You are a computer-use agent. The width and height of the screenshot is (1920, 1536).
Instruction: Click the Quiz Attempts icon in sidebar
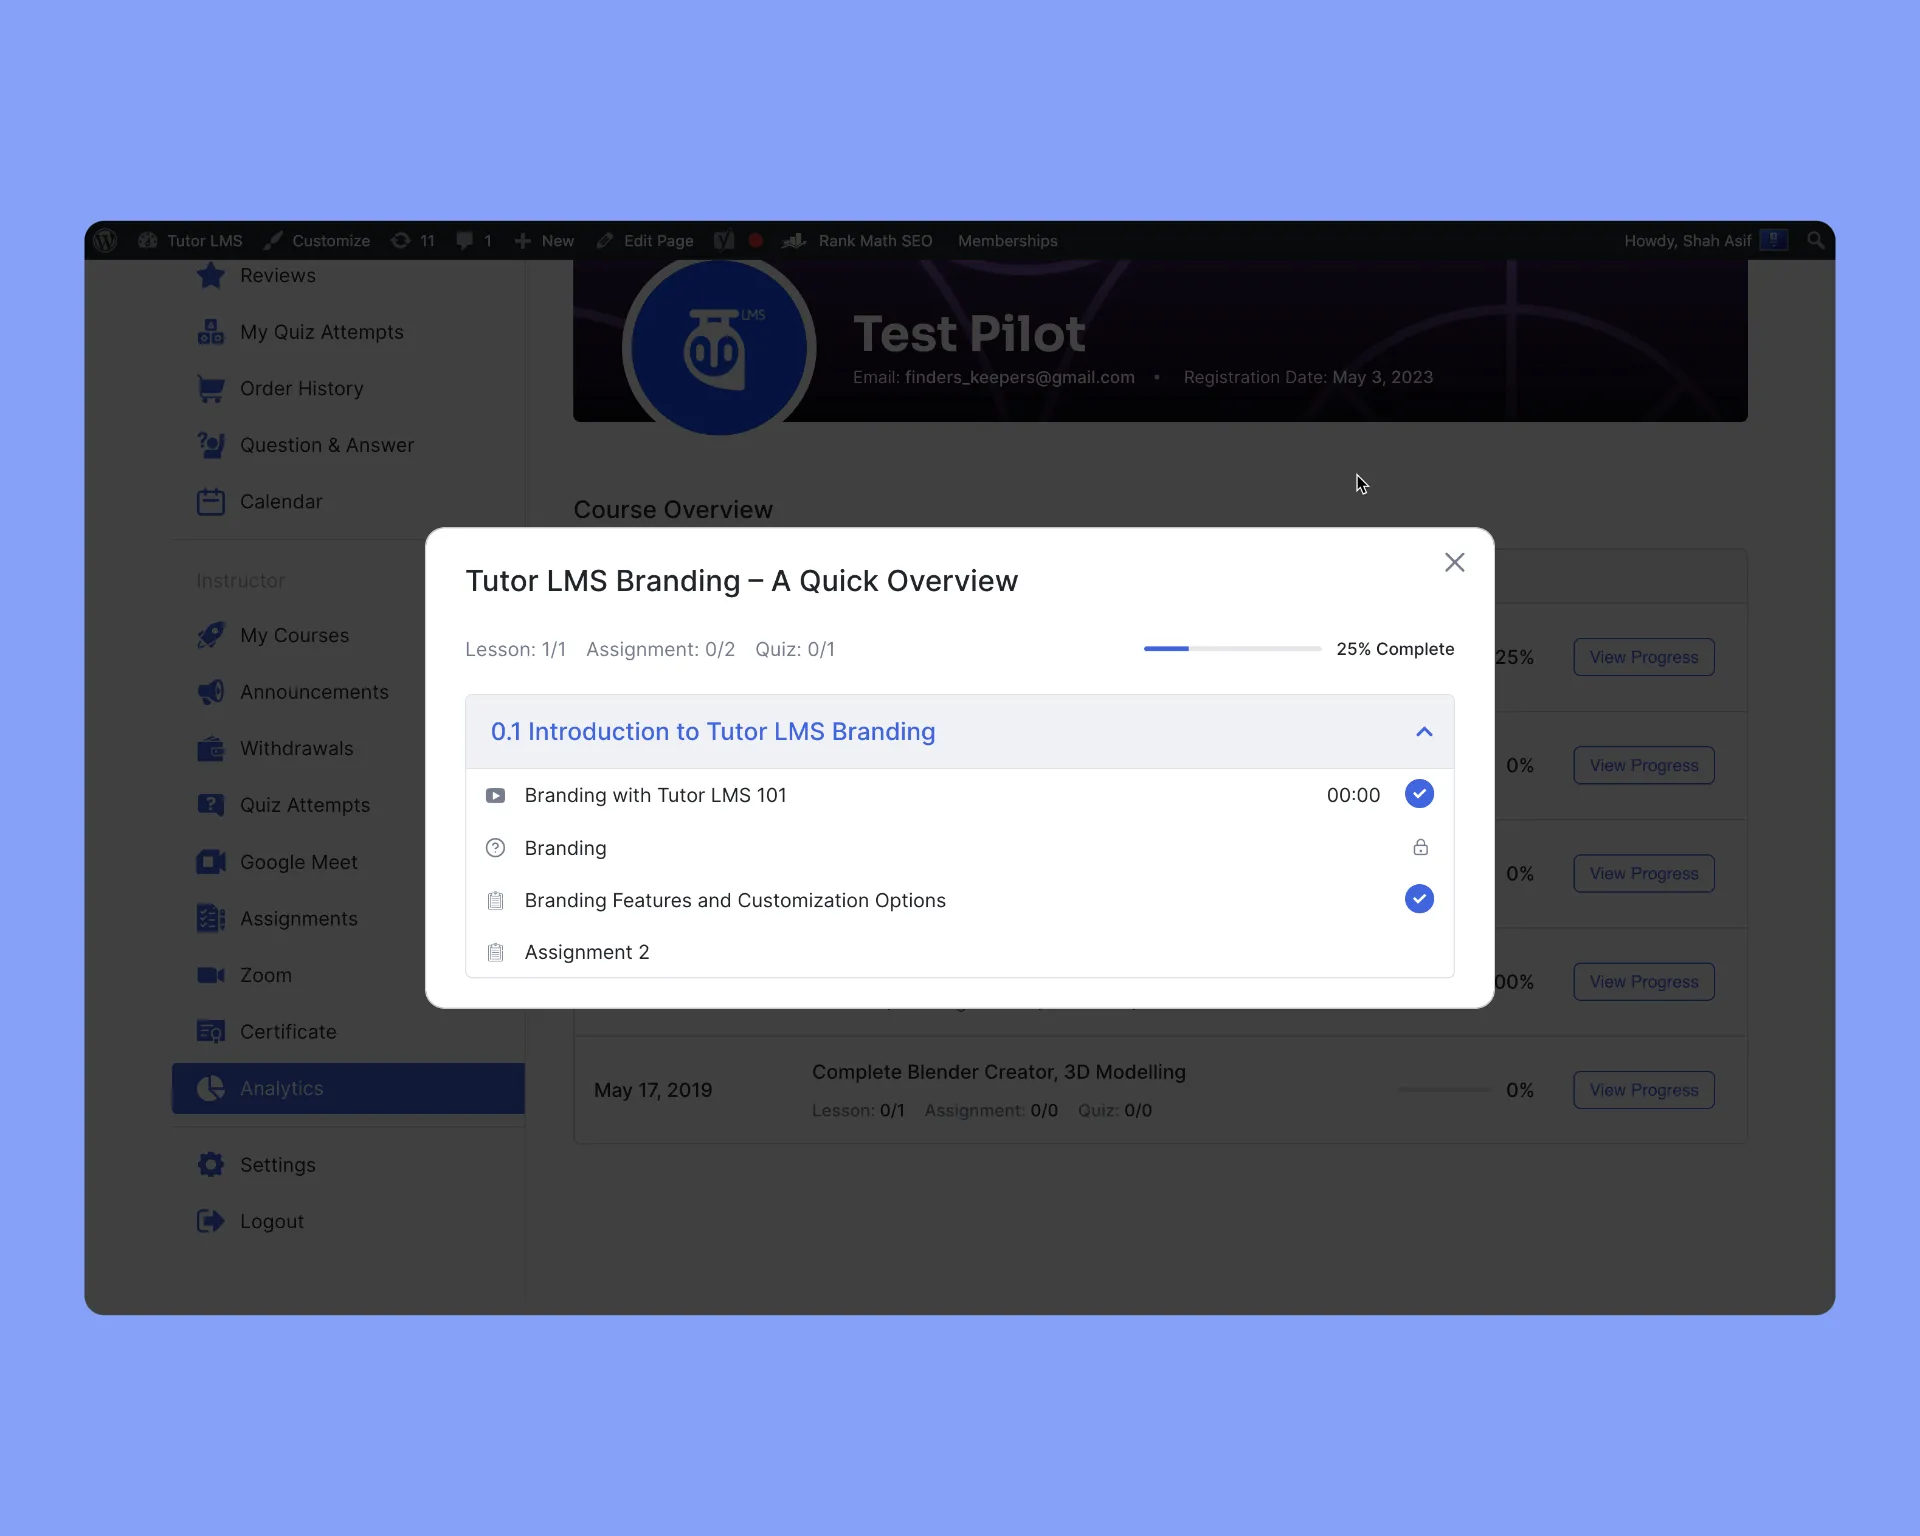pos(212,804)
